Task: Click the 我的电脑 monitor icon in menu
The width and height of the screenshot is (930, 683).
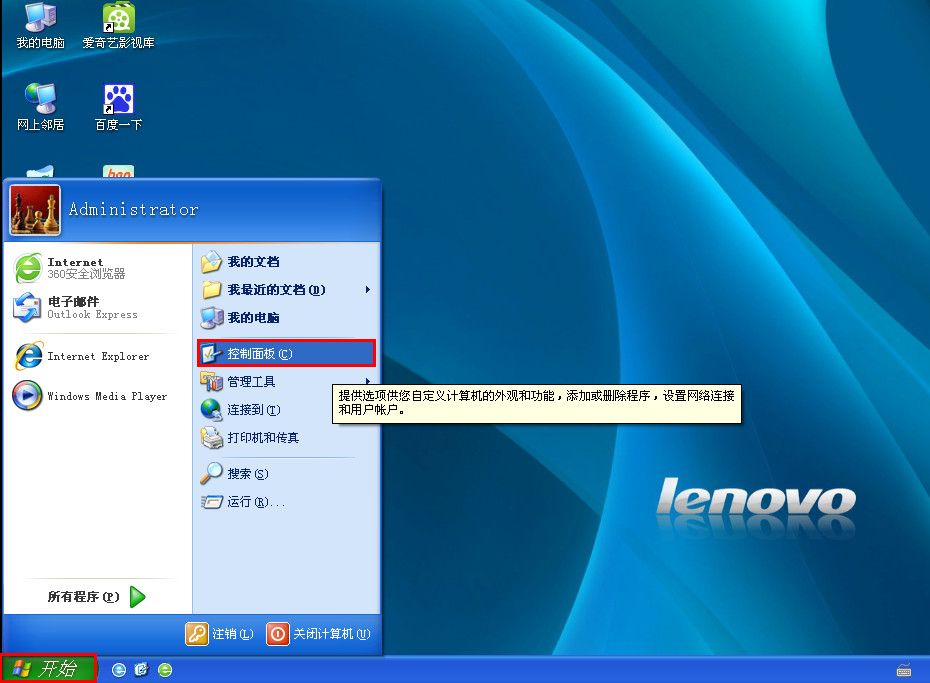Action: pyautogui.click(x=212, y=317)
